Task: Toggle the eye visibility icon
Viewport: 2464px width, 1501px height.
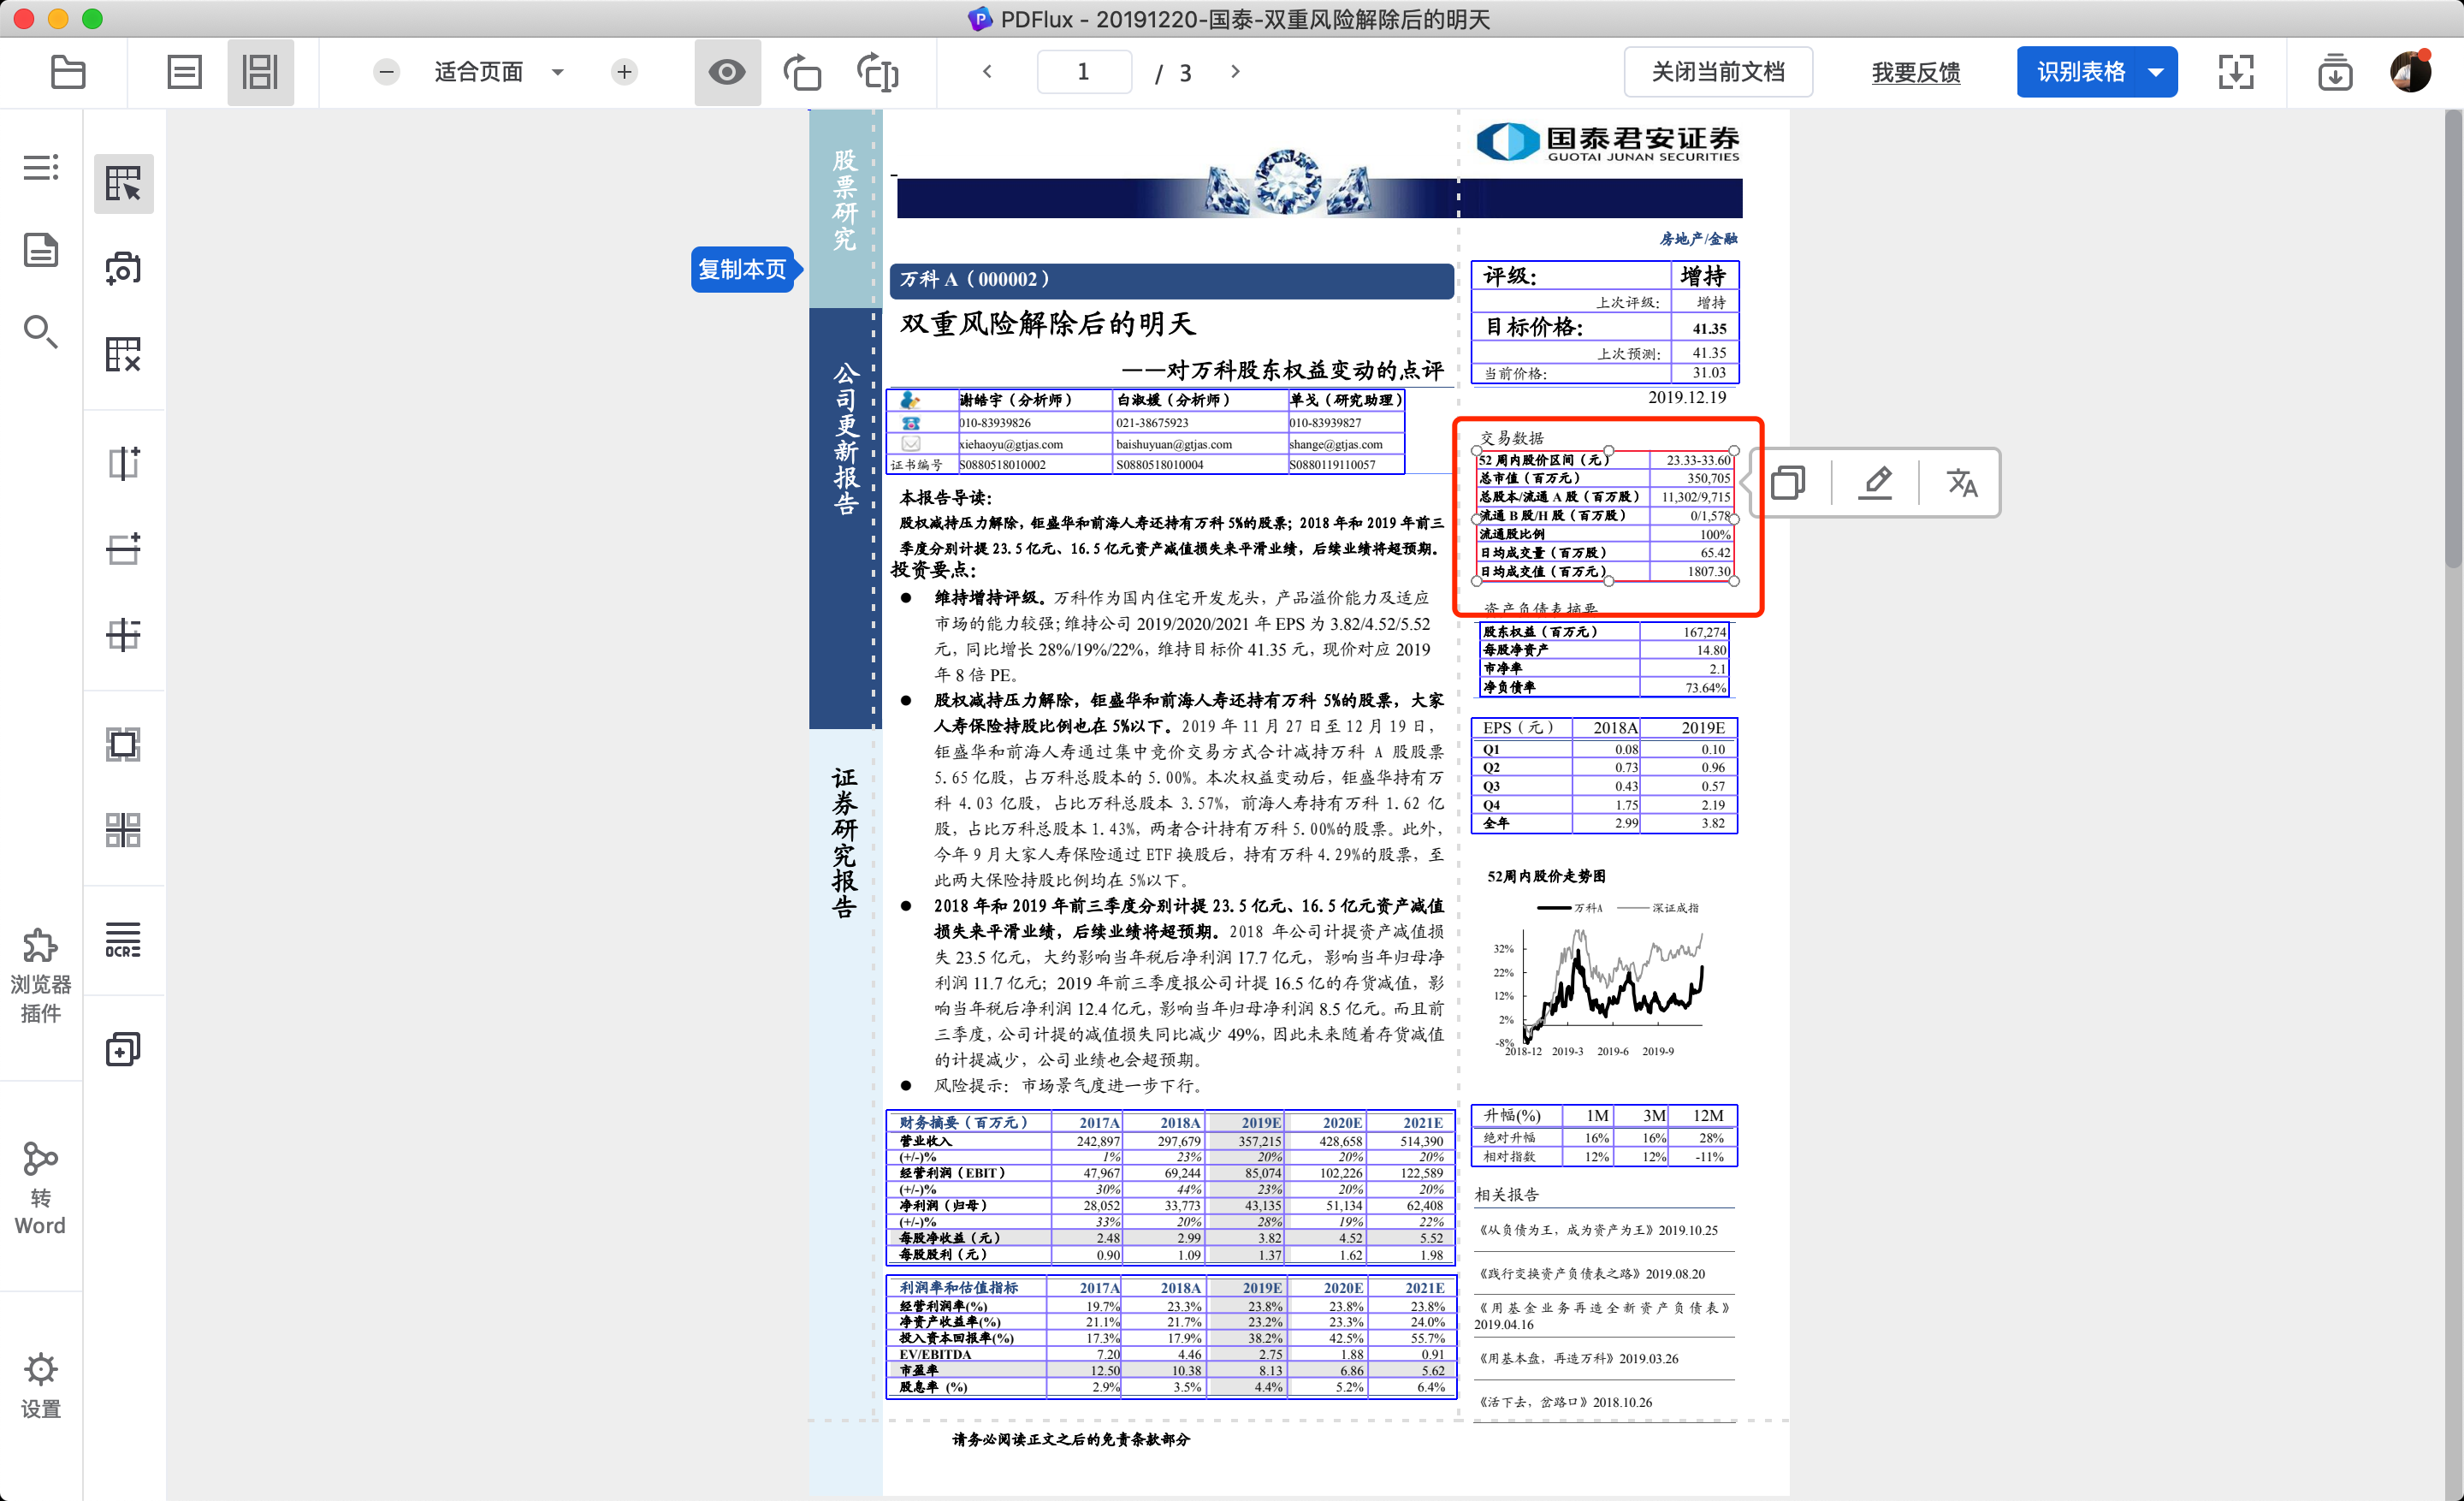Action: tap(727, 72)
